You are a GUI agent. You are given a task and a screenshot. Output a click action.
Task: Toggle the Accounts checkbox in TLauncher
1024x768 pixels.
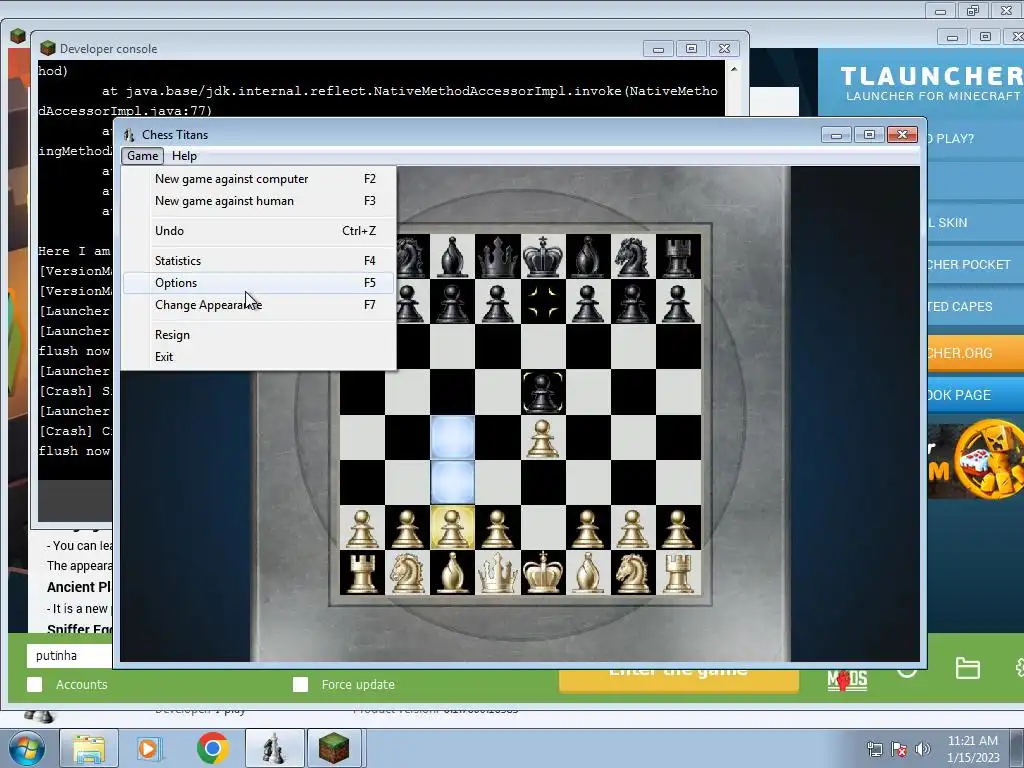pos(35,684)
